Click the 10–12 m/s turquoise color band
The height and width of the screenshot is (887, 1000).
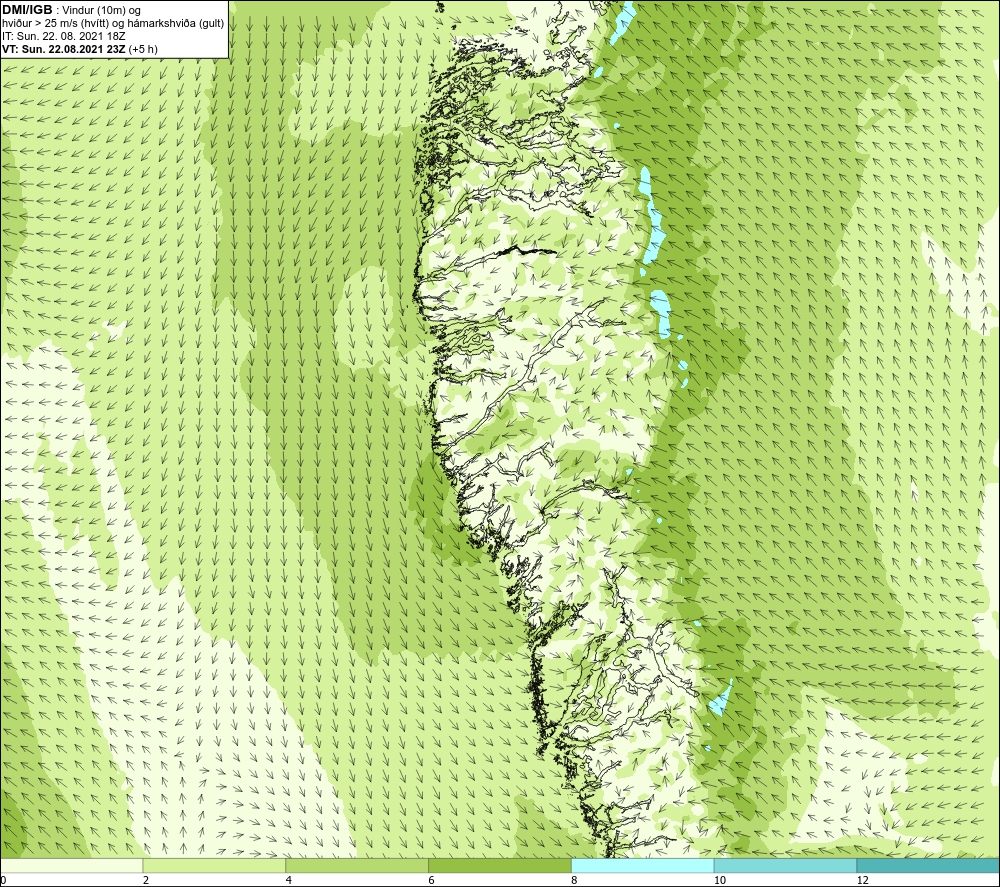[786, 865]
